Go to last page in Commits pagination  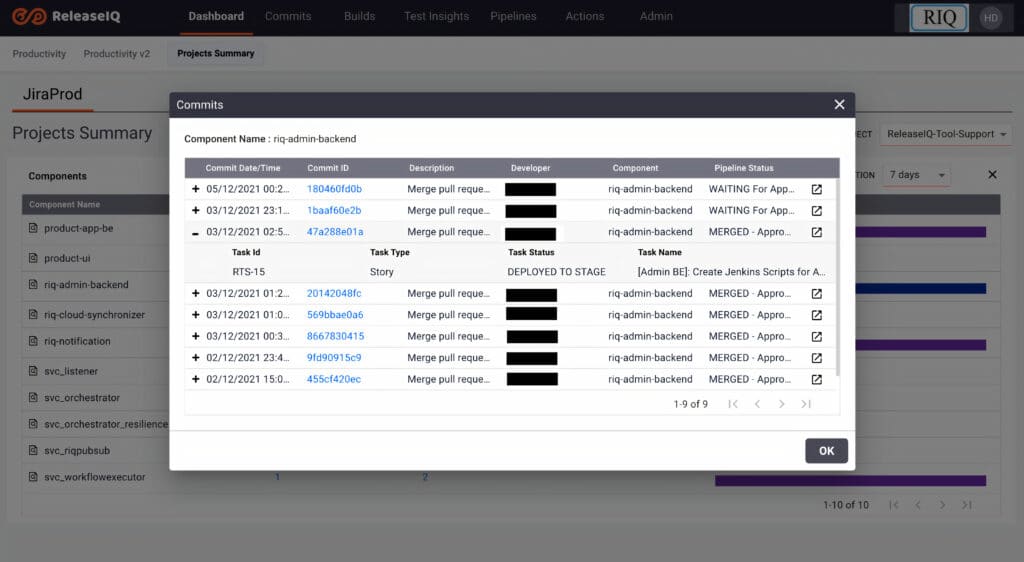coord(806,404)
